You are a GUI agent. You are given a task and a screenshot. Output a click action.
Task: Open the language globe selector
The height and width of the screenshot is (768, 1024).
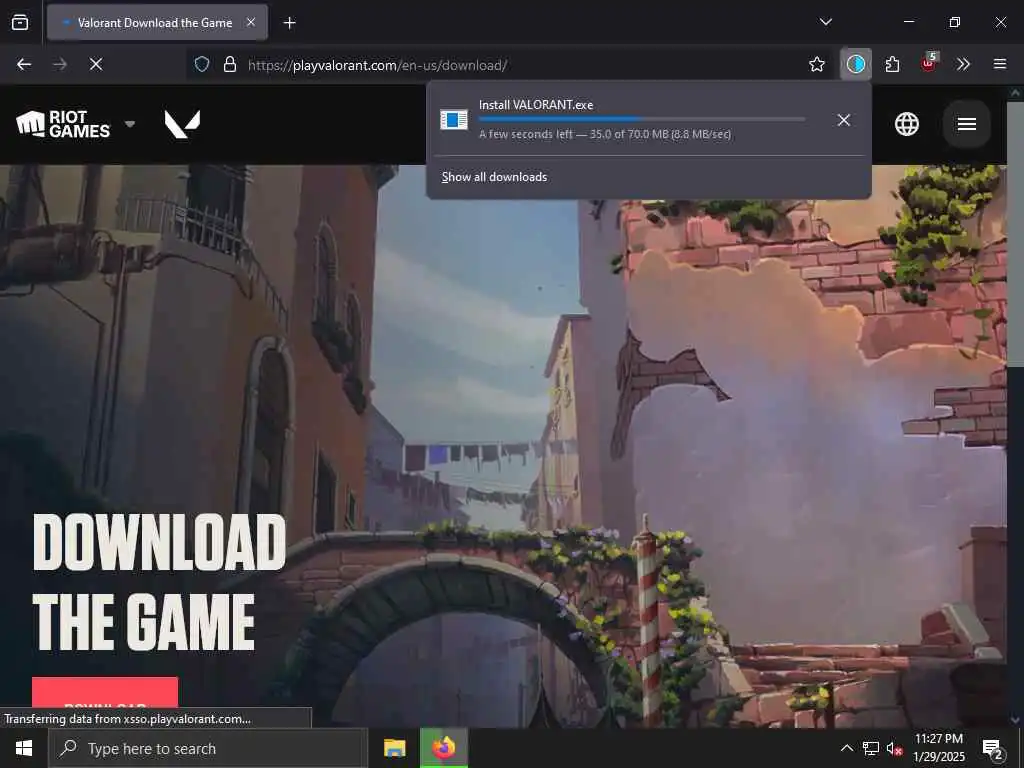pyautogui.click(x=906, y=123)
